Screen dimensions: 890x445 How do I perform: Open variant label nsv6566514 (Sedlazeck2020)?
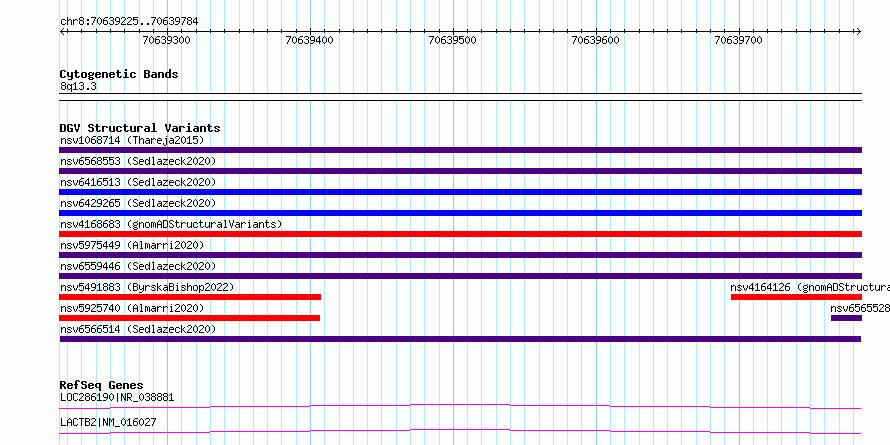(x=138, y=329)
